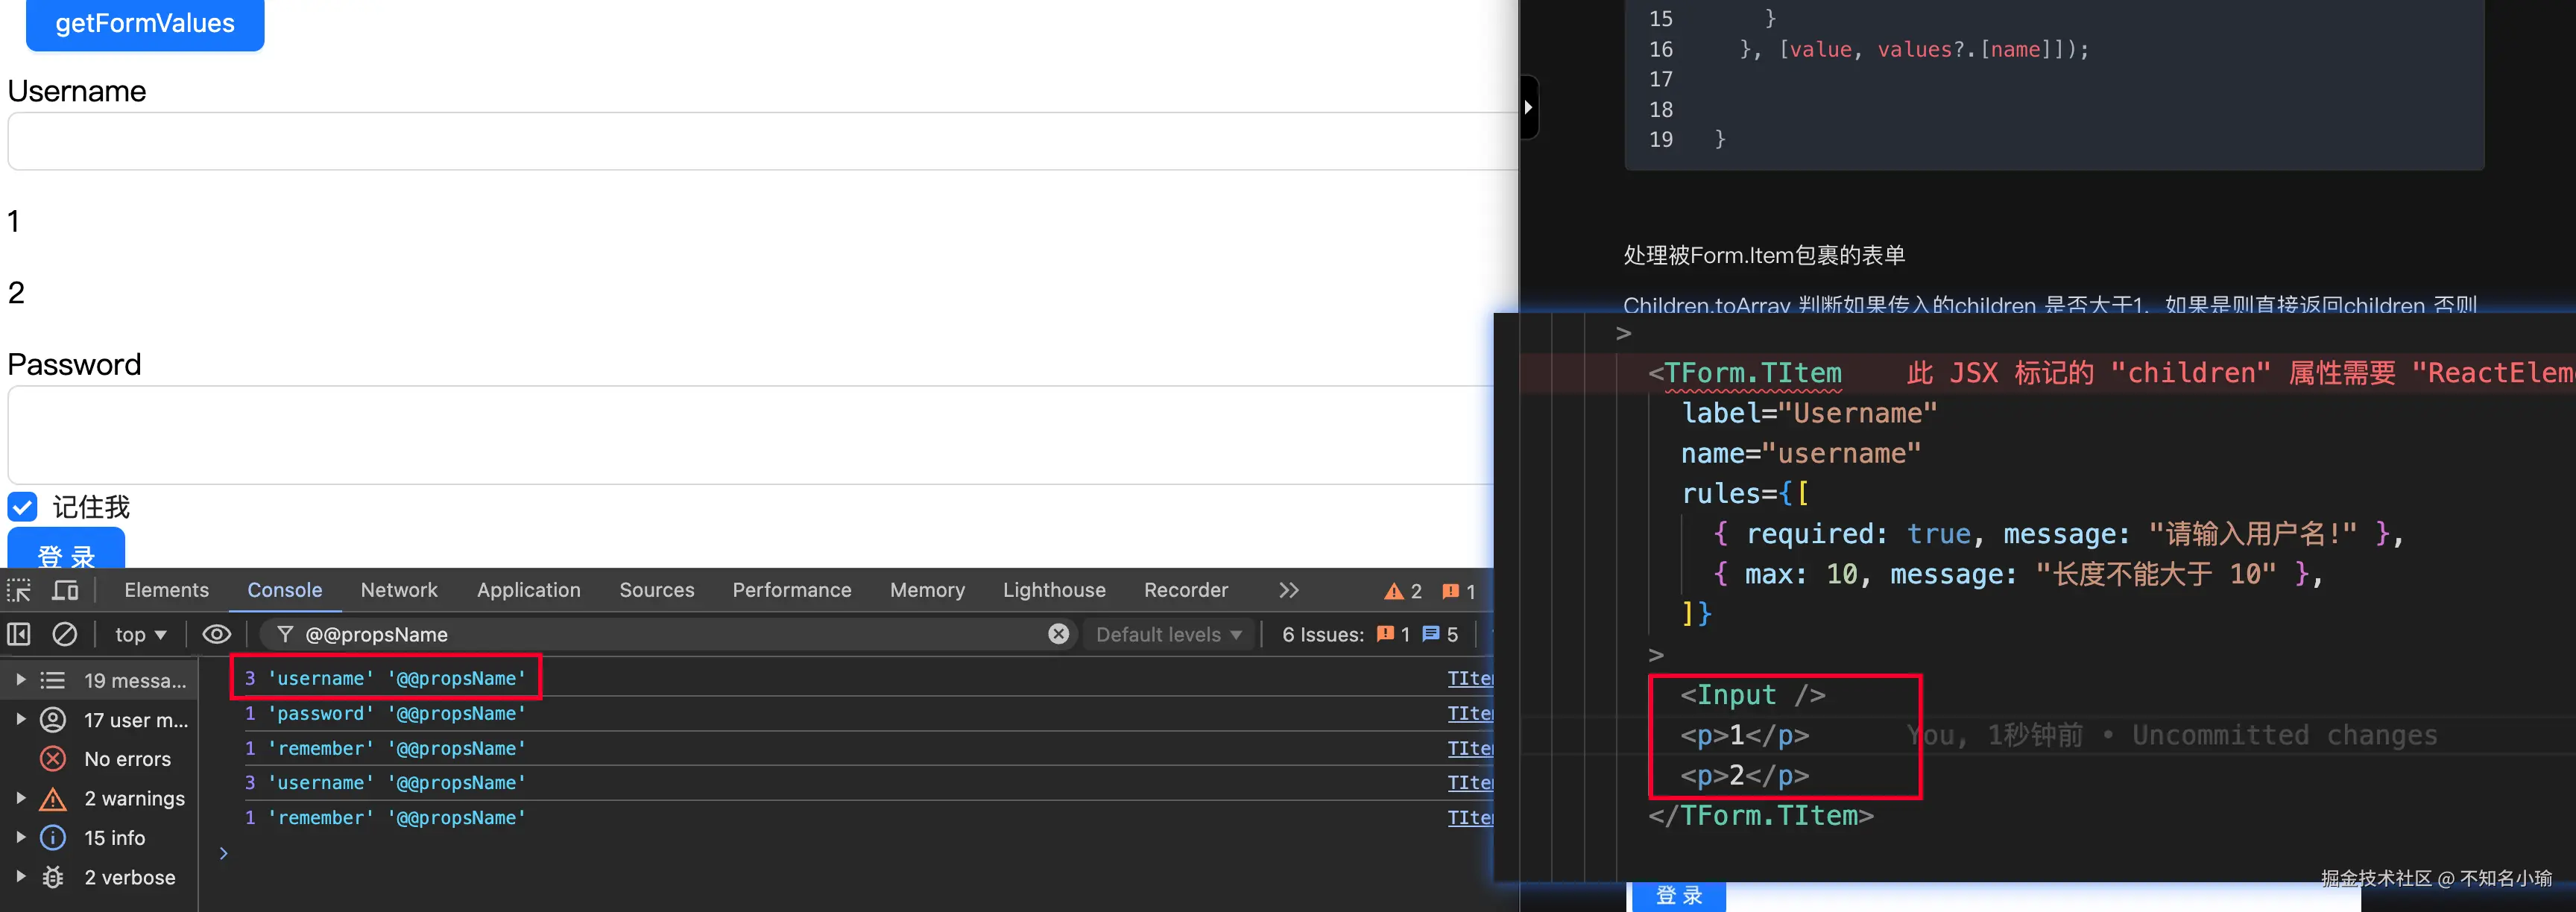
Task: Select the 2 warnings filter item
Action: tap(134, 799)
